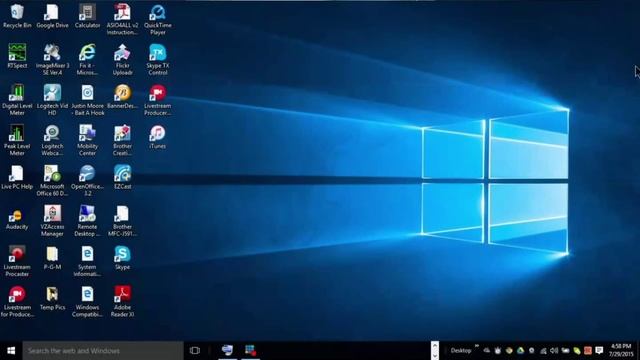
Task: Select the Live PC Help icon
Action: (17, 178)
